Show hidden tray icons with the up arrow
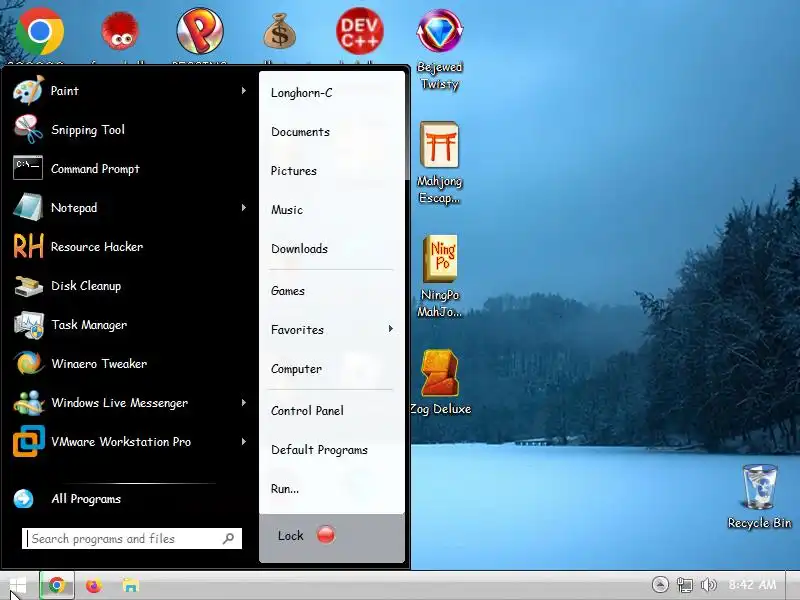800x600 pixels. (x=660, y=585)
